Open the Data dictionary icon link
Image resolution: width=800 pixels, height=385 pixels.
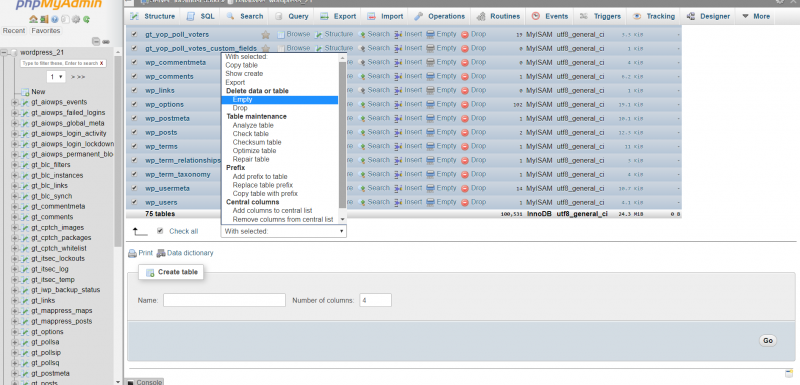point(161,253)
